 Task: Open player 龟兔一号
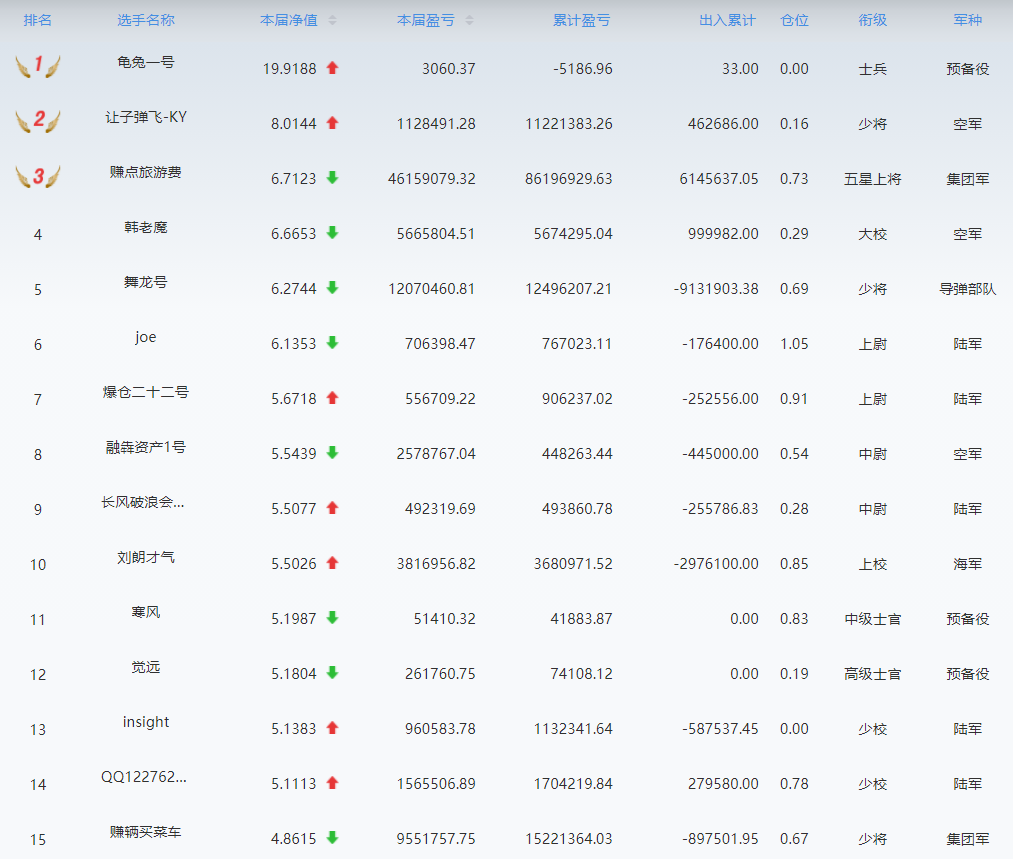pyautogui.click(x=146, y=62)
